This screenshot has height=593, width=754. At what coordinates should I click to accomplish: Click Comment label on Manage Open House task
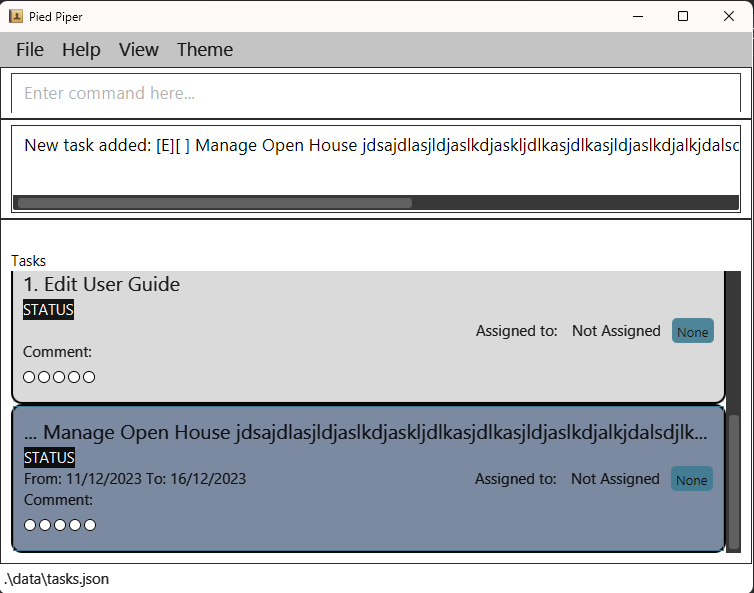tap(58, 500)
